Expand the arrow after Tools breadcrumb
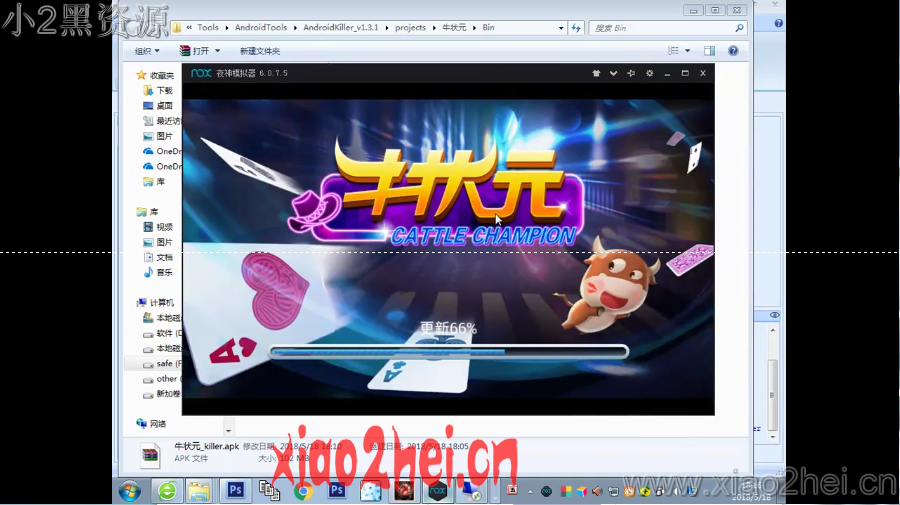Screen dimensions: 900x505 point(227,28)
